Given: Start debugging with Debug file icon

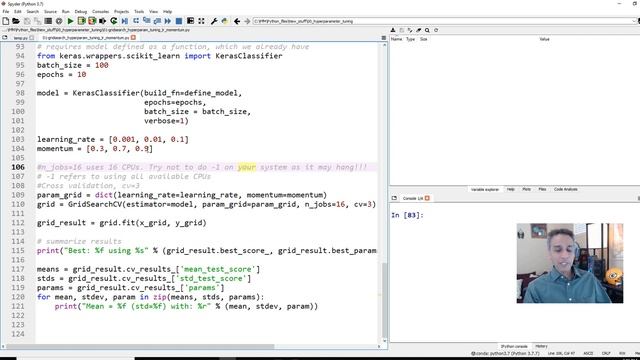Looking at the screenshot, I should [125, 21].
